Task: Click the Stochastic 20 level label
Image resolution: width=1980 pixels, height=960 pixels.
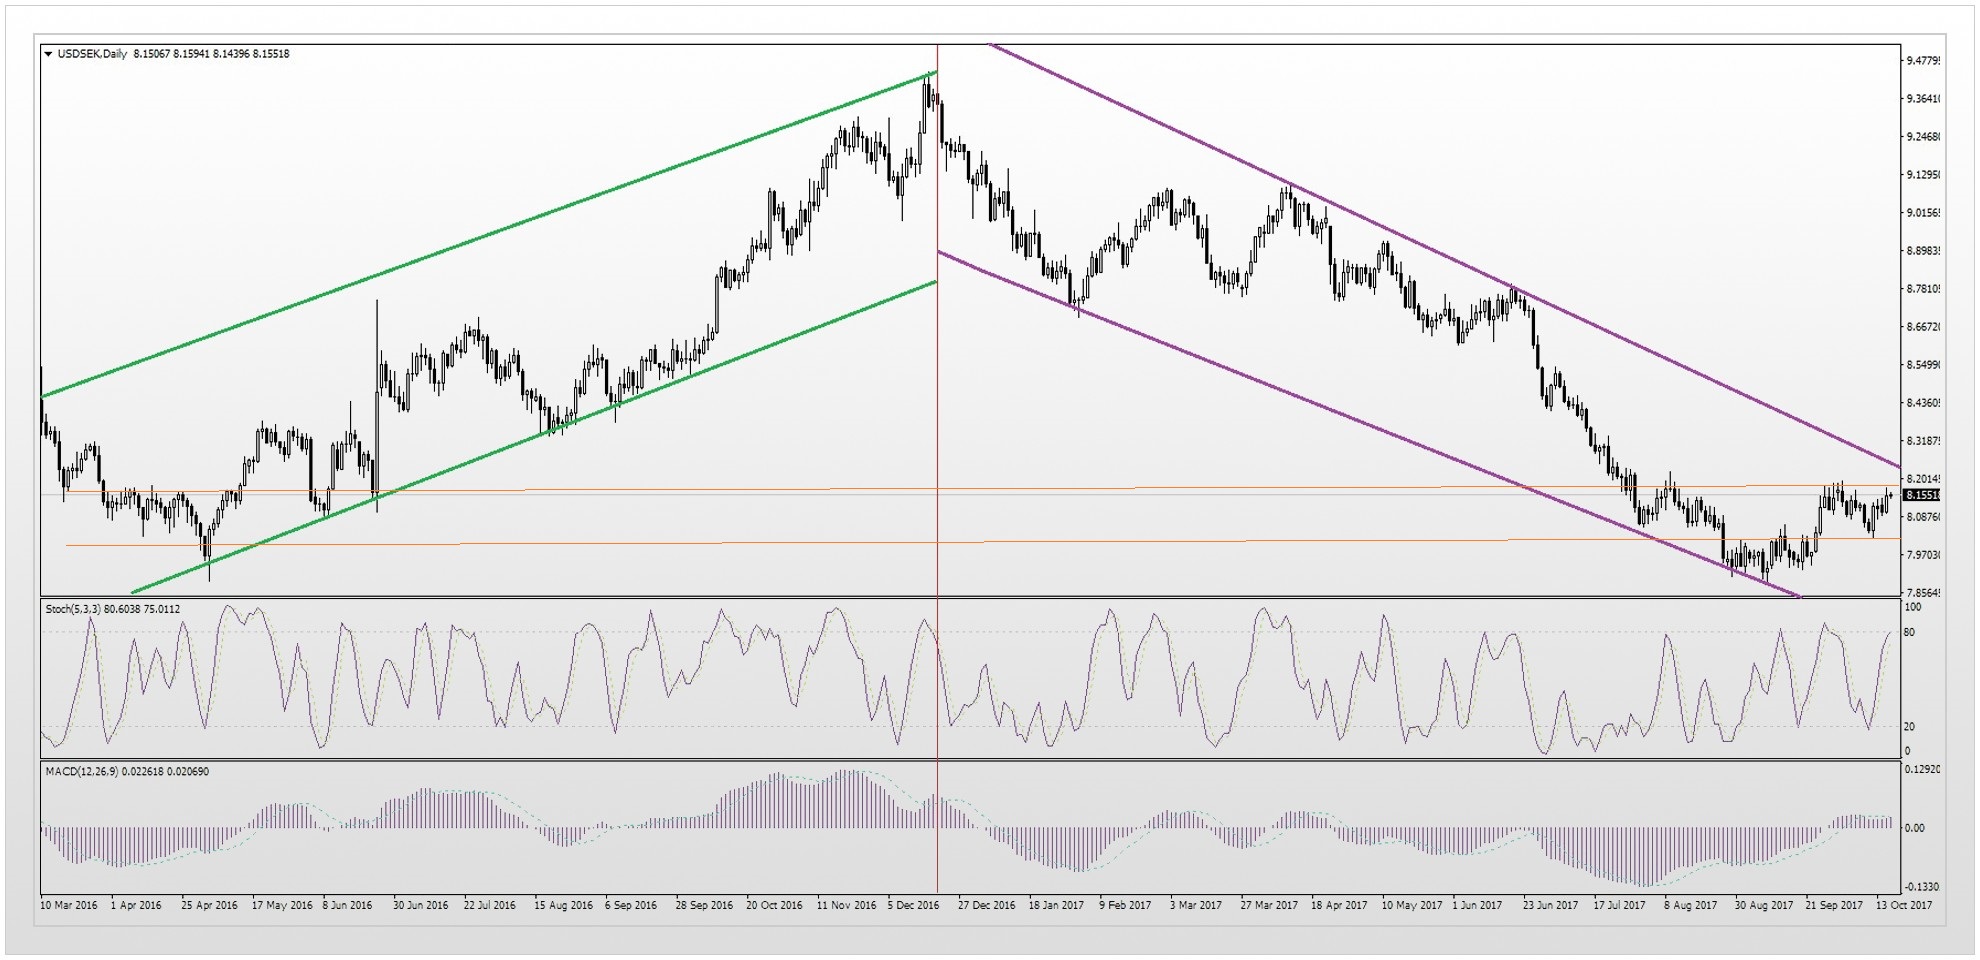Action: tap(1909, 726)
